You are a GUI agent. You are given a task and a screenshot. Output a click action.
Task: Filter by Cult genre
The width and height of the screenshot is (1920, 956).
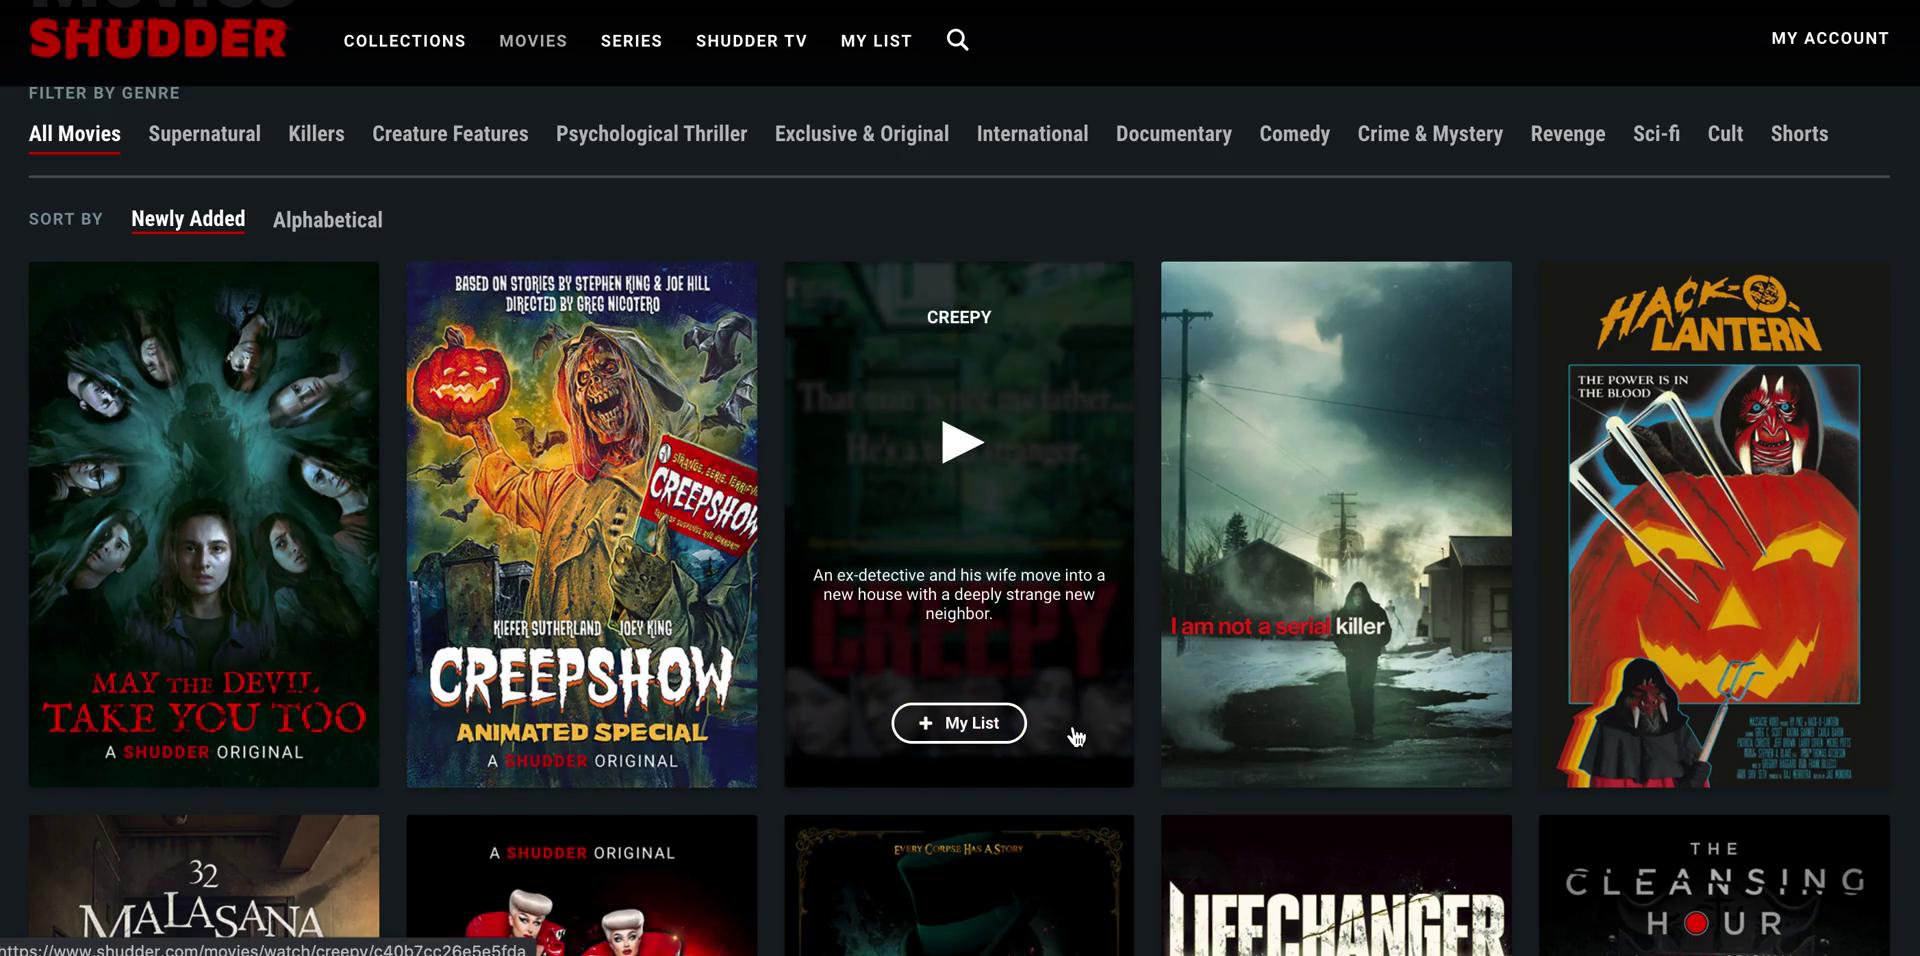[1725, 134]
